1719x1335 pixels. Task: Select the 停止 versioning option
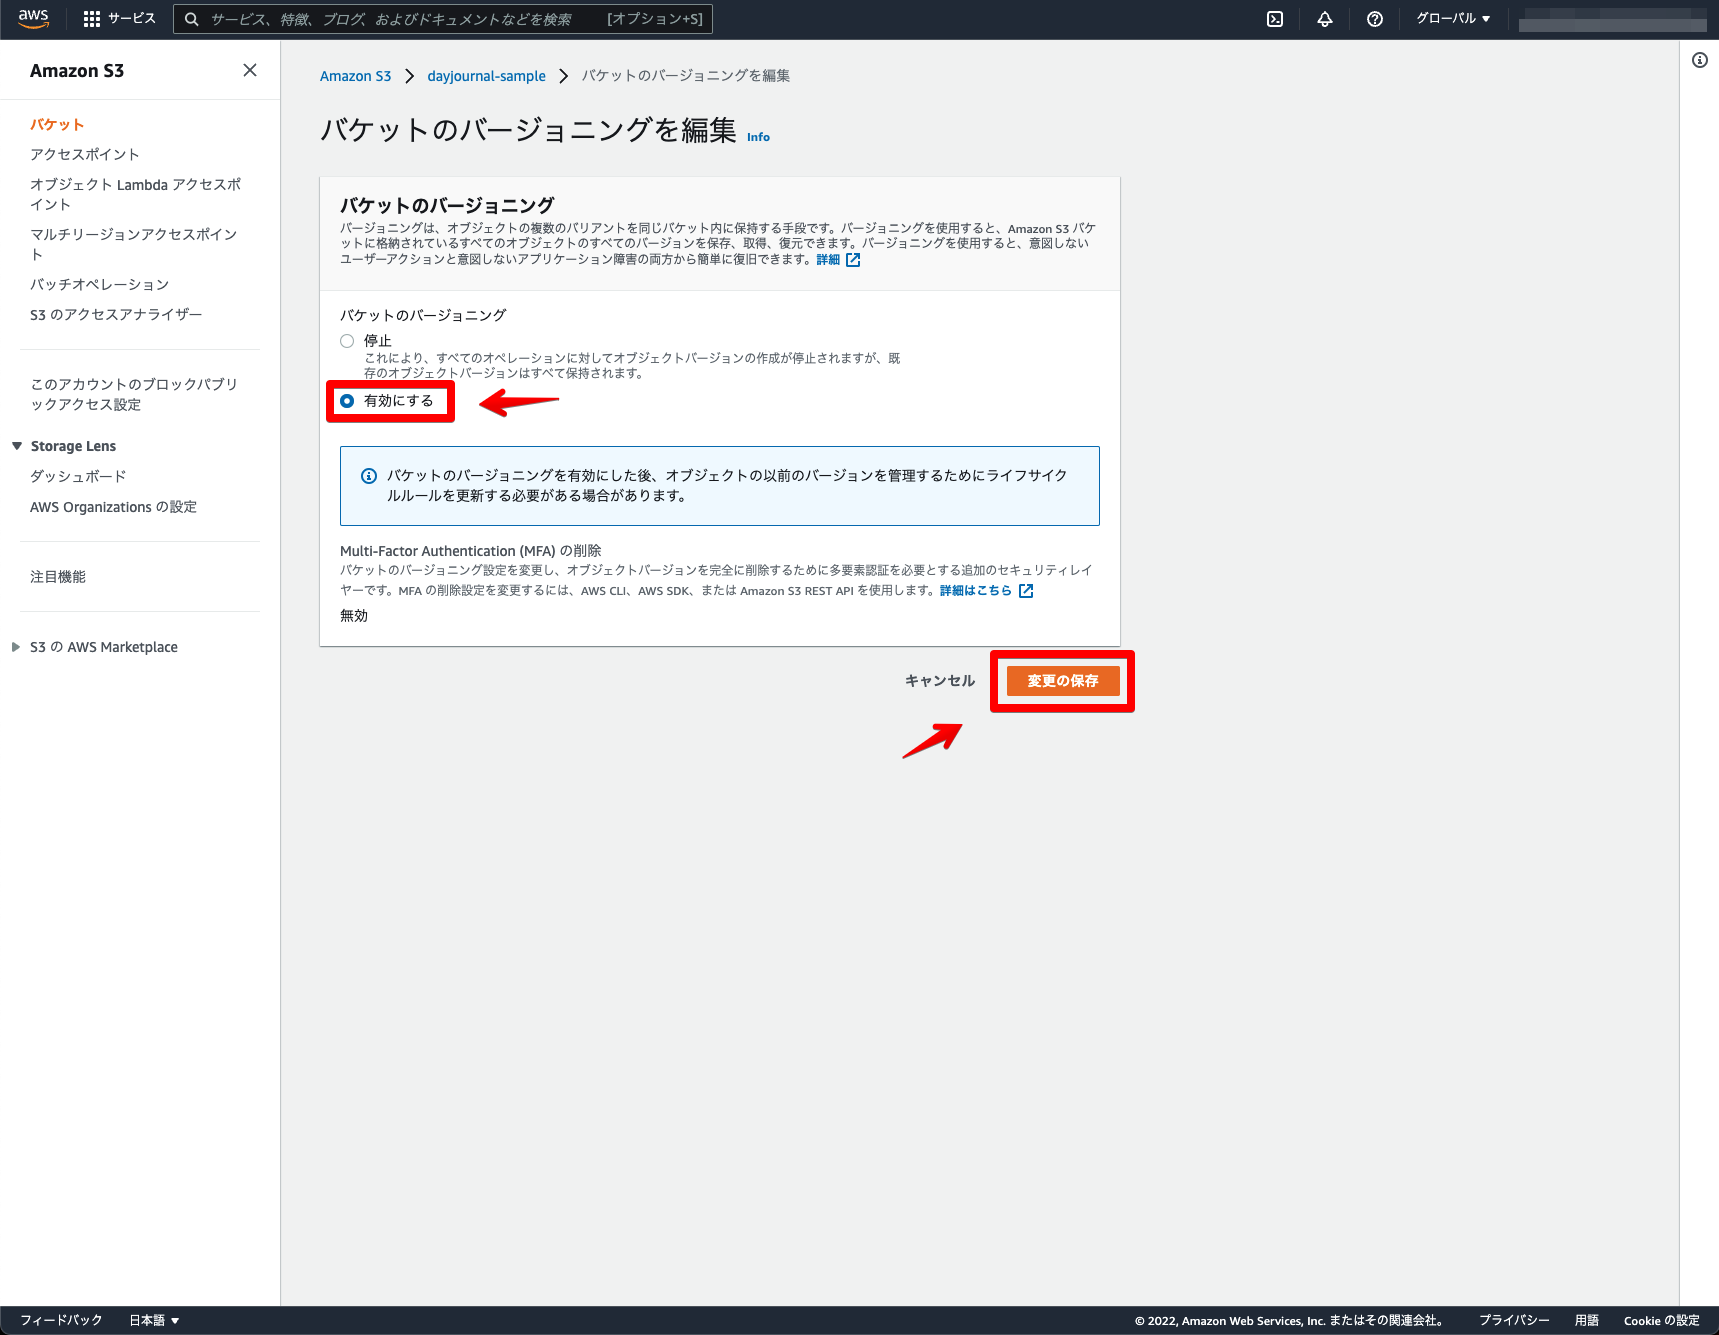pos(347,341)
